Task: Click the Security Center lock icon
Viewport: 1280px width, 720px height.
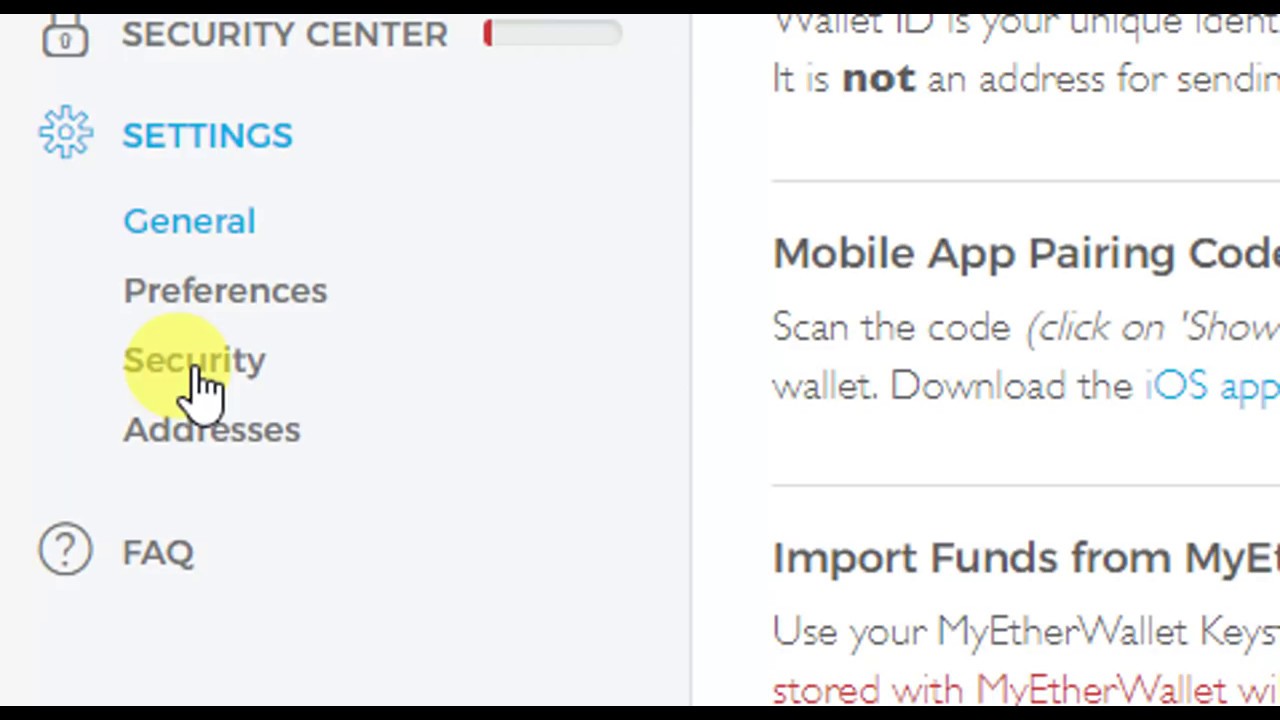Action: point(65,36)
